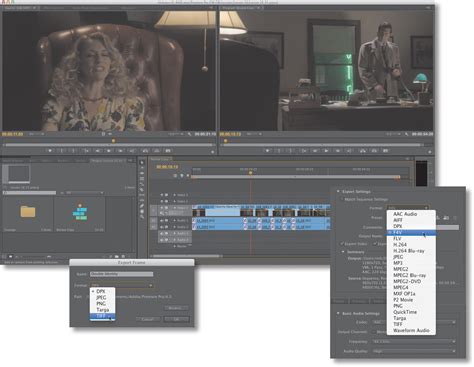Select DPX in the Export Frame format list
The width and height of the screenshot is (474, 367).
pos(102,291)
